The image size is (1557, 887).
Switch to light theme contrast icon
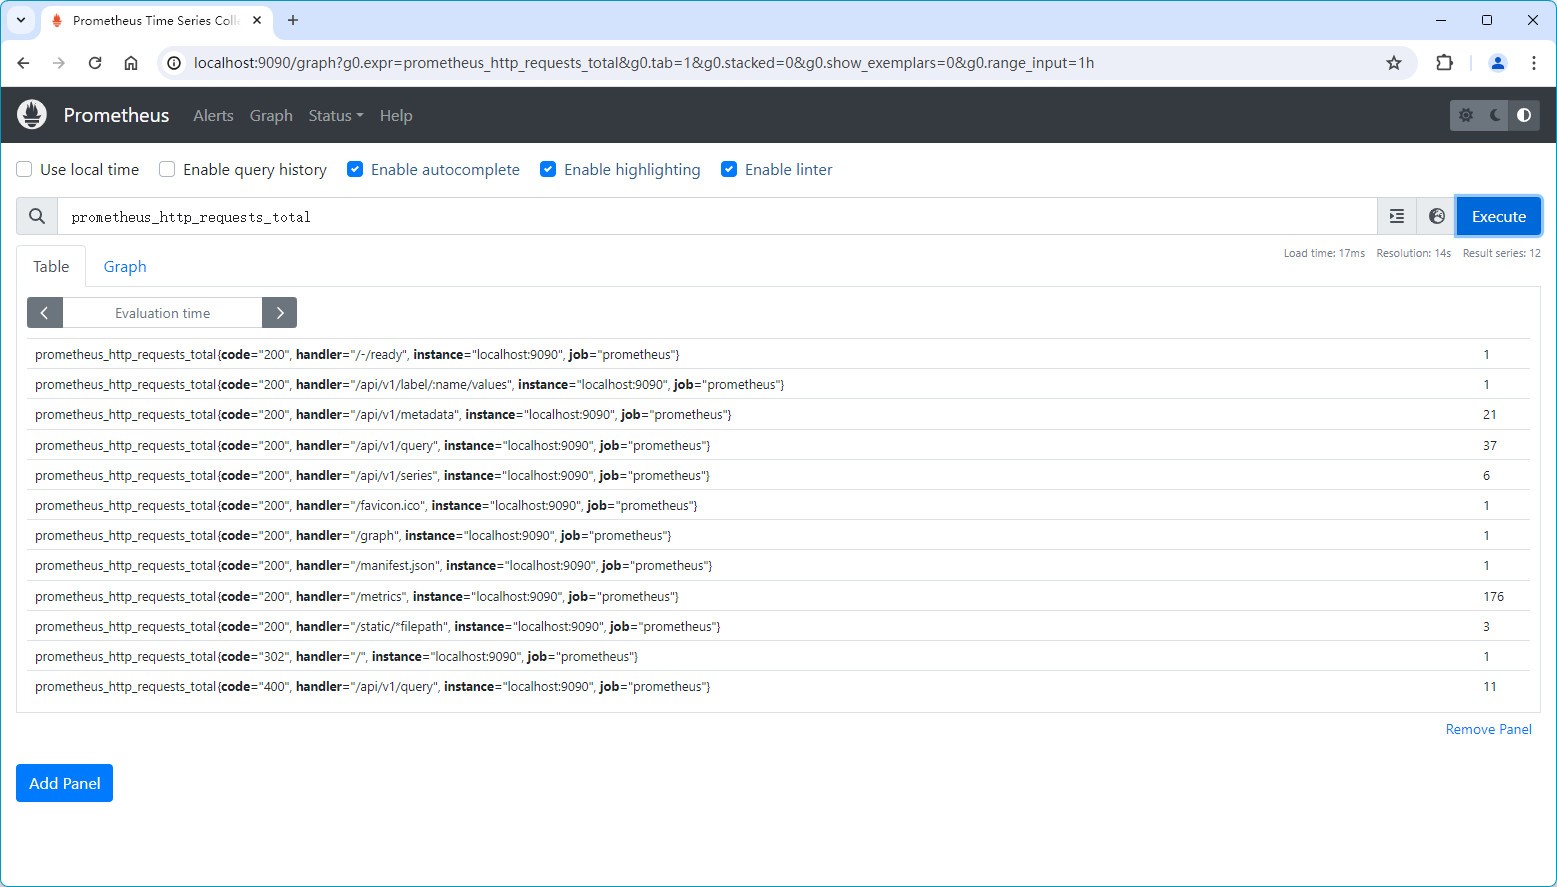1524,115
